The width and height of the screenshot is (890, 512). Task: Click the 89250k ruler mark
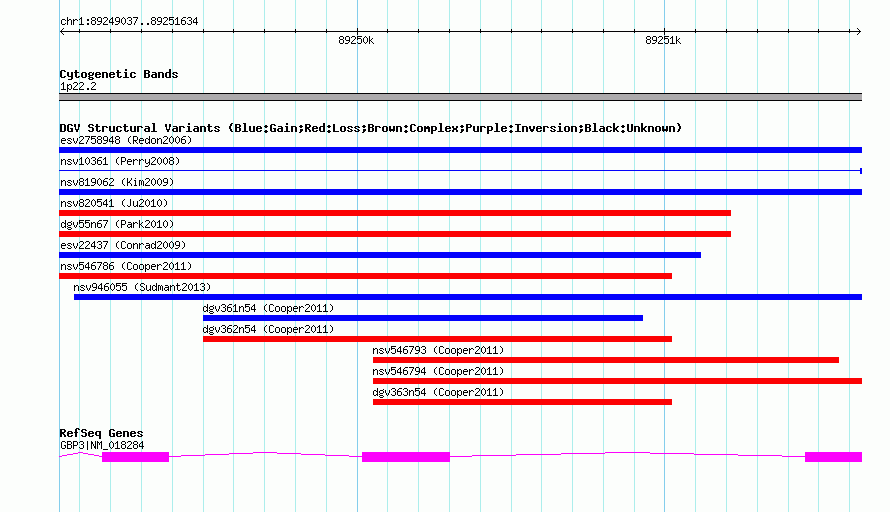[x=356, y=40]
